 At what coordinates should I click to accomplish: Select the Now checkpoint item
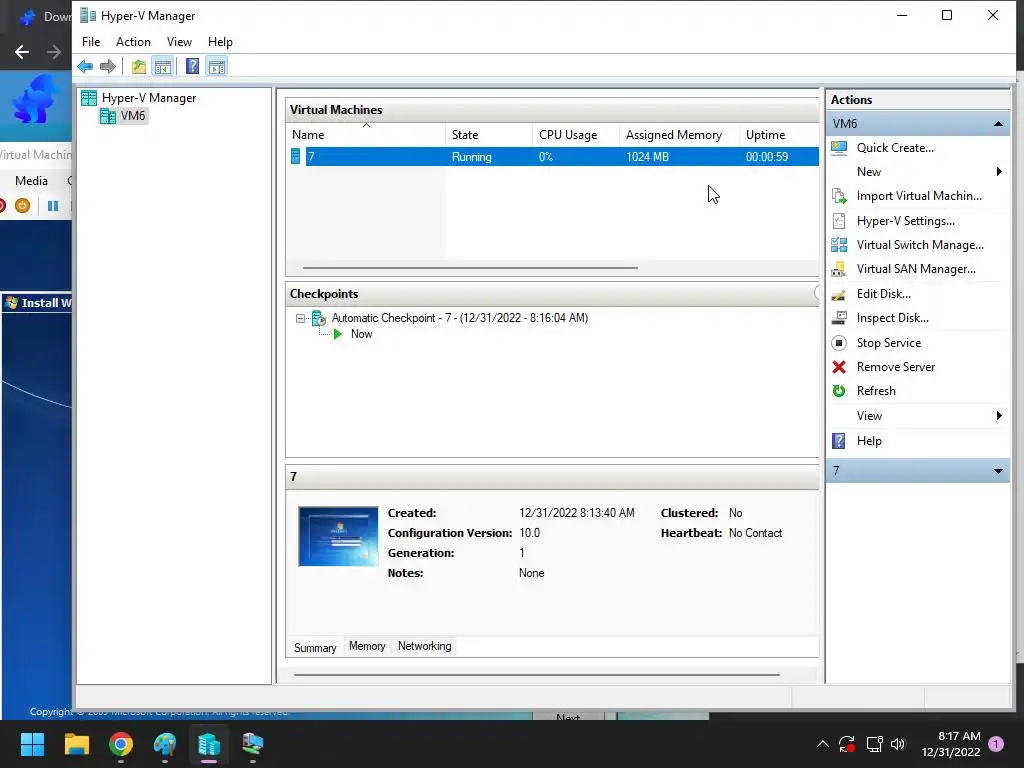pyautogui.click(x=361, y=334)
